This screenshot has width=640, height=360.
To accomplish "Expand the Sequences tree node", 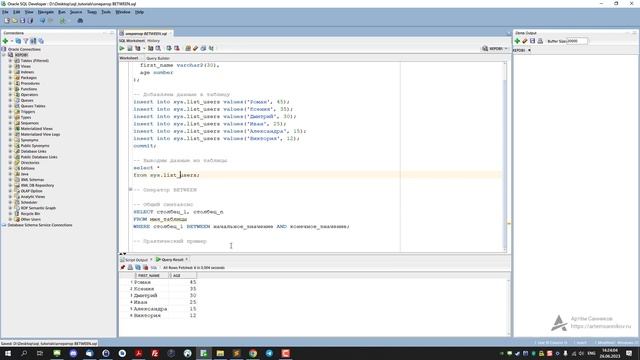I will [x=10, y=123].
